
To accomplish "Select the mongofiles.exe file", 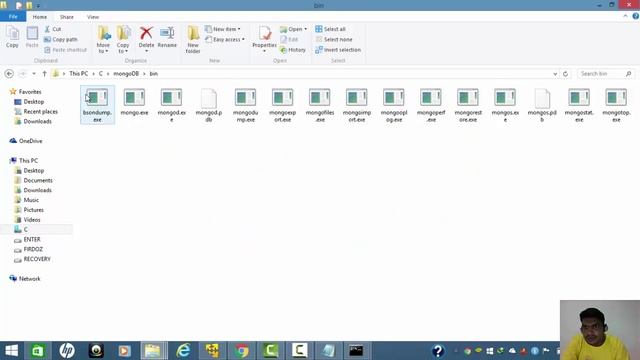I will [x=320, y=105].
